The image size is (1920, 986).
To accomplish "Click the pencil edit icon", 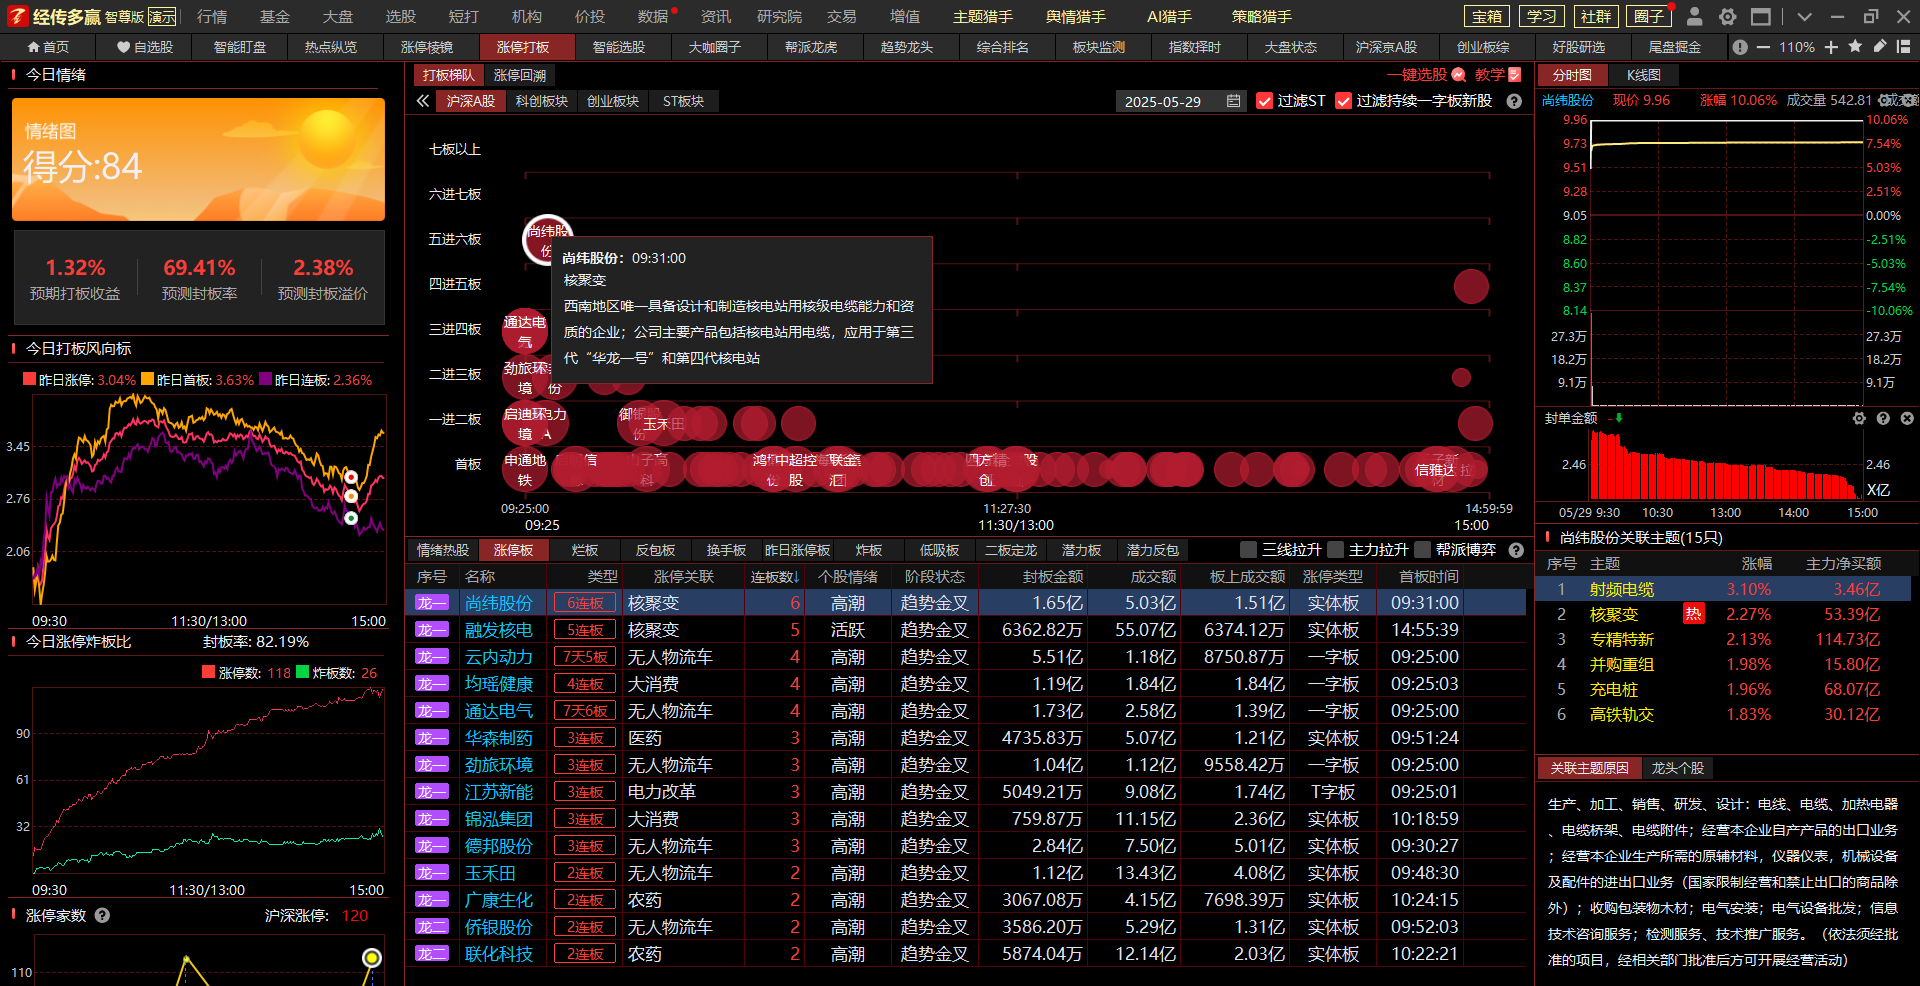I will tap(1880, 47).
